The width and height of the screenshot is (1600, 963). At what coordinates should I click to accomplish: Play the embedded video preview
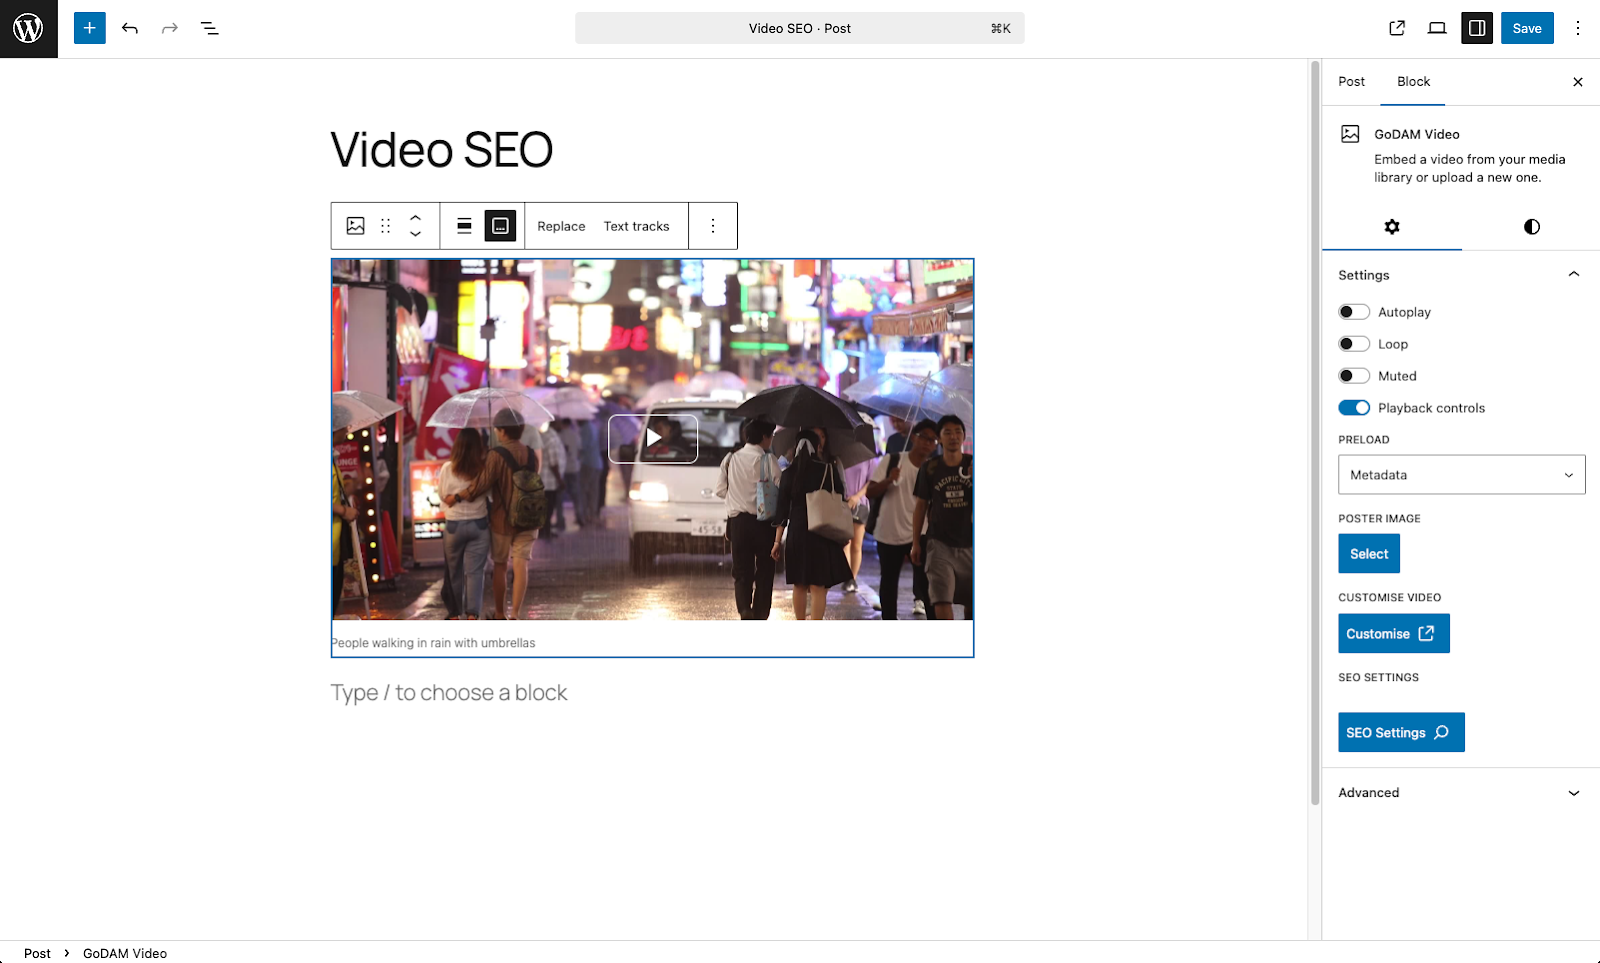point(652,438)
